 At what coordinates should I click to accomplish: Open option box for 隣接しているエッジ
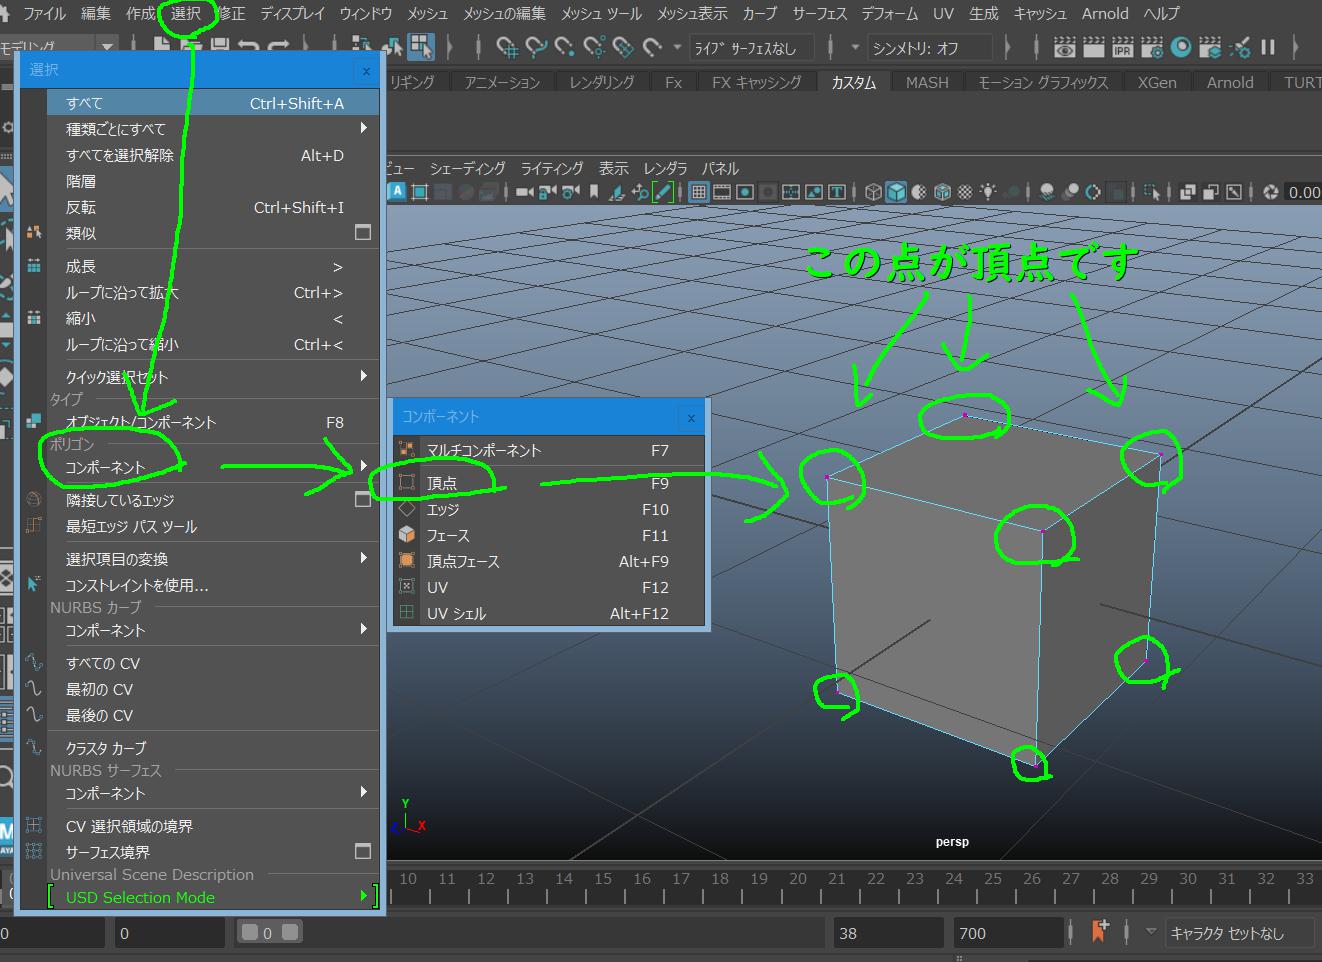(x=363, y=499)
